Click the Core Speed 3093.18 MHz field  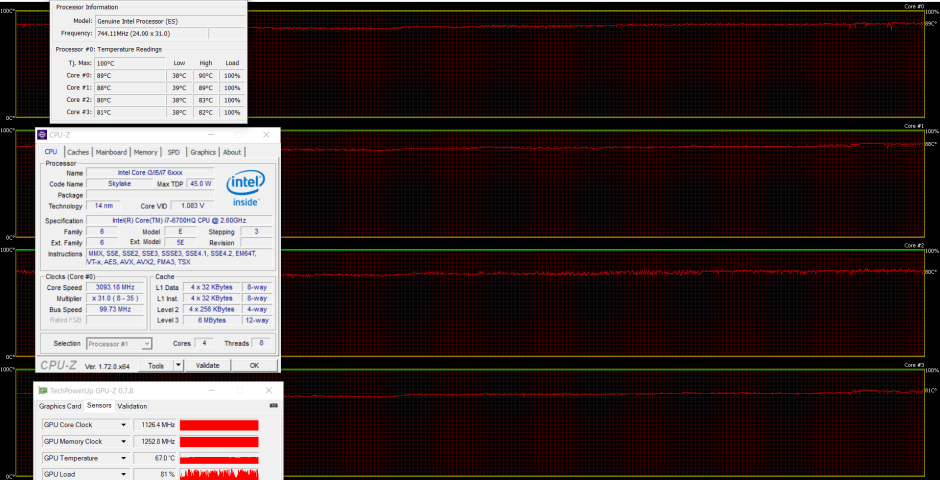[116, 287]
